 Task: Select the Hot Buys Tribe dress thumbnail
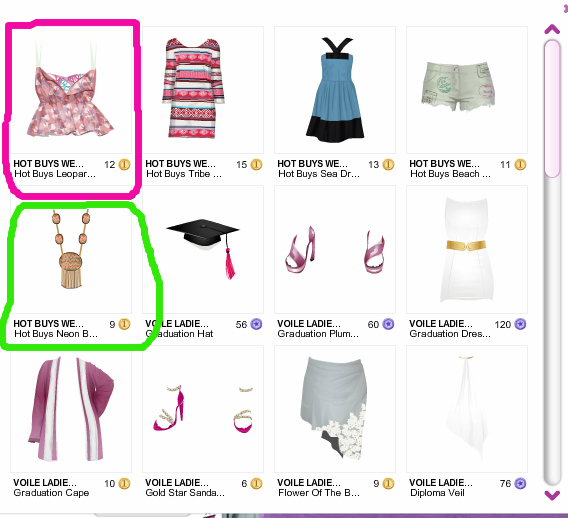203,90
